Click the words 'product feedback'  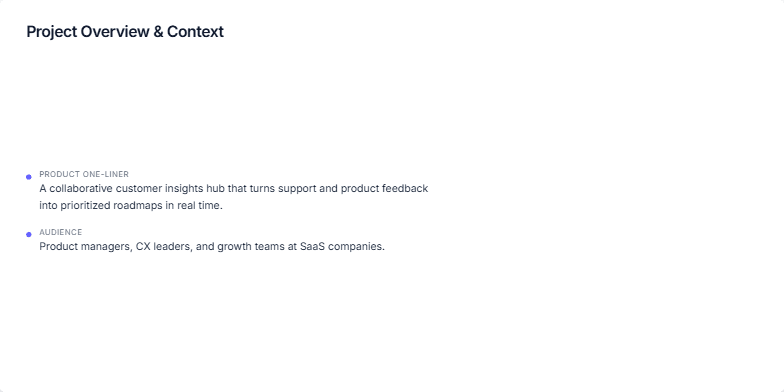384,188
